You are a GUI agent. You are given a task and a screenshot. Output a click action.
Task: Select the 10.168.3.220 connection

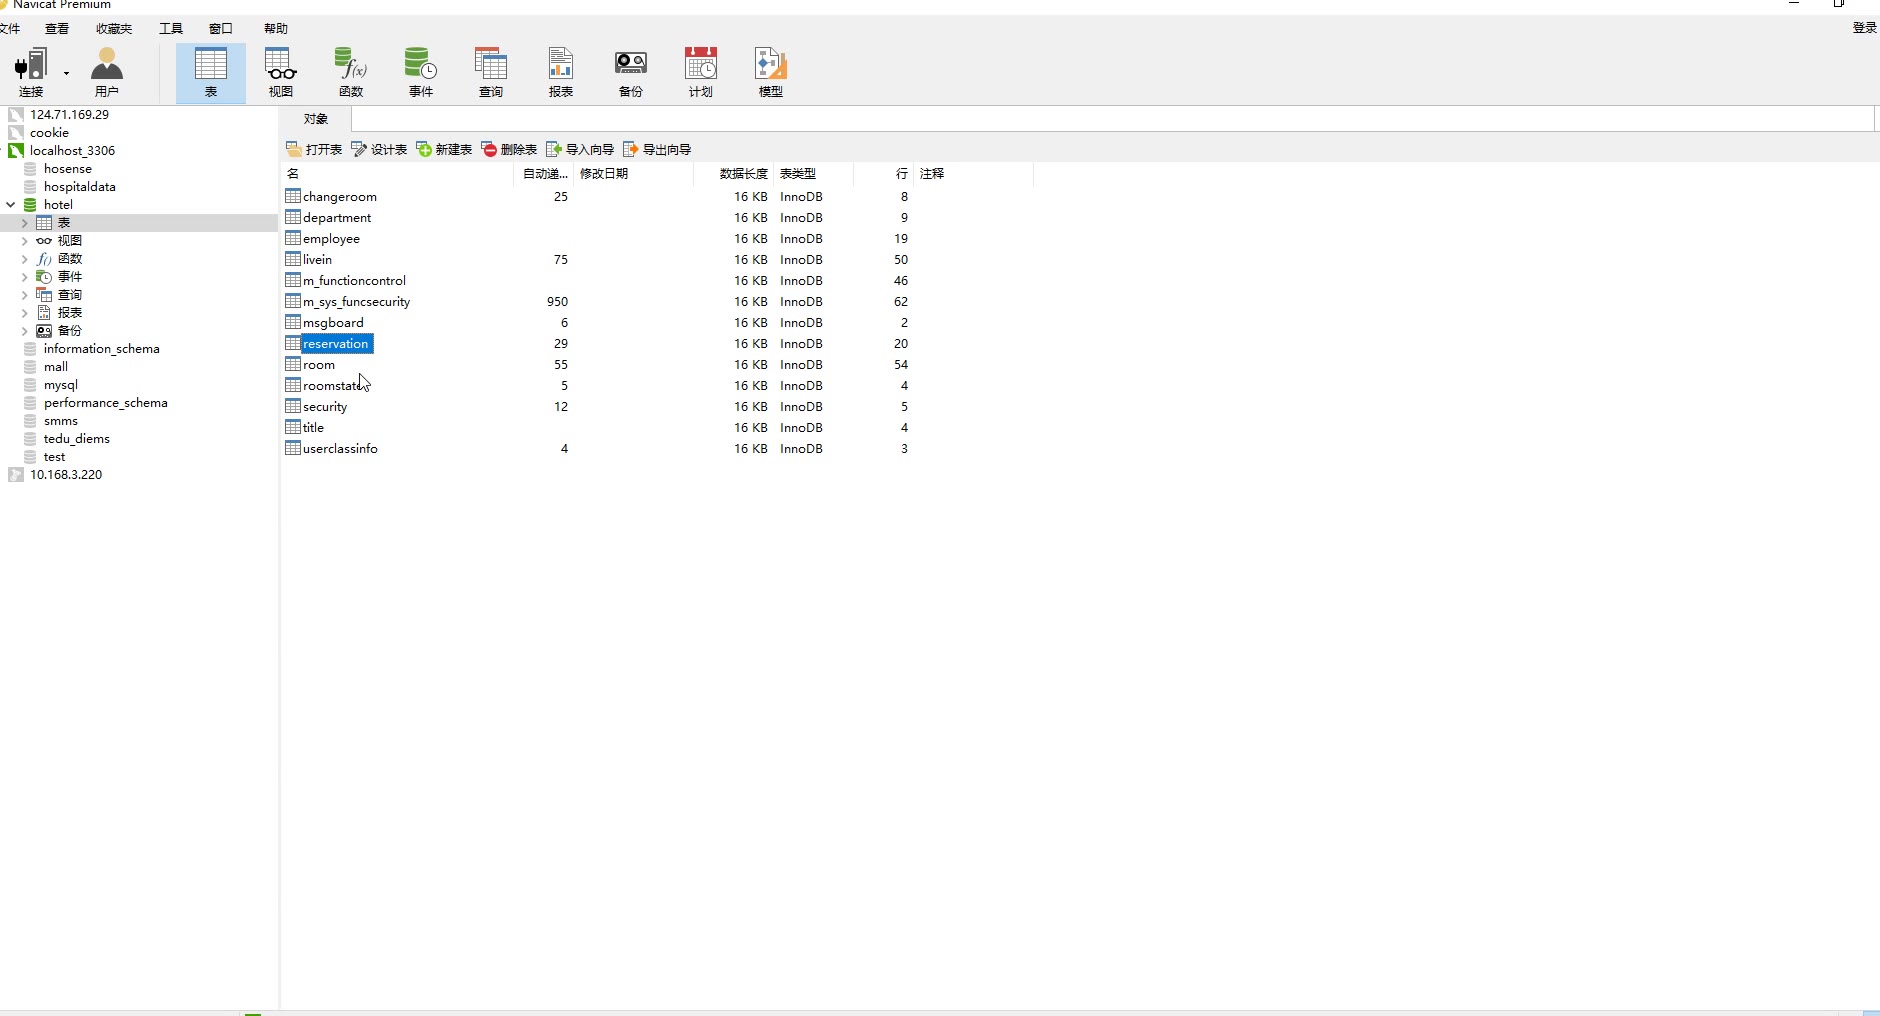[66, 474]
